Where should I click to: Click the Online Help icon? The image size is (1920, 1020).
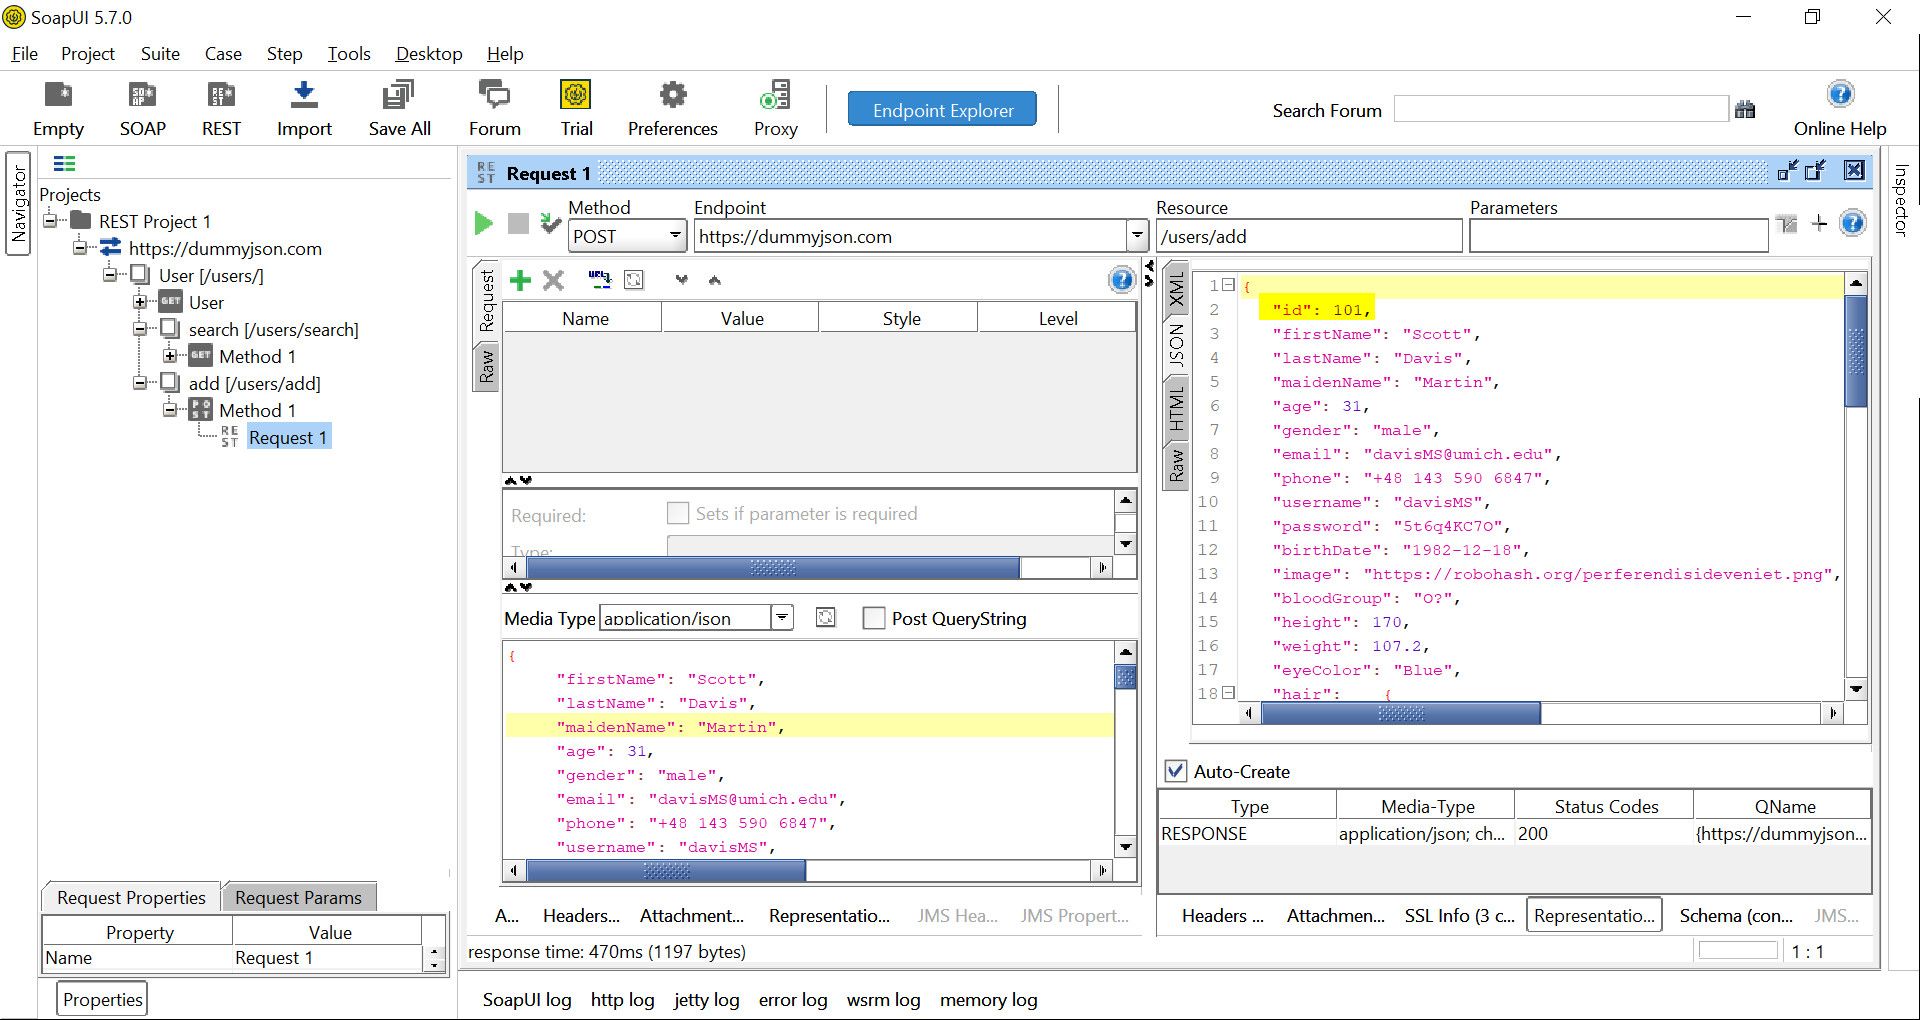pyautogui.click(x=1839, y=96)
